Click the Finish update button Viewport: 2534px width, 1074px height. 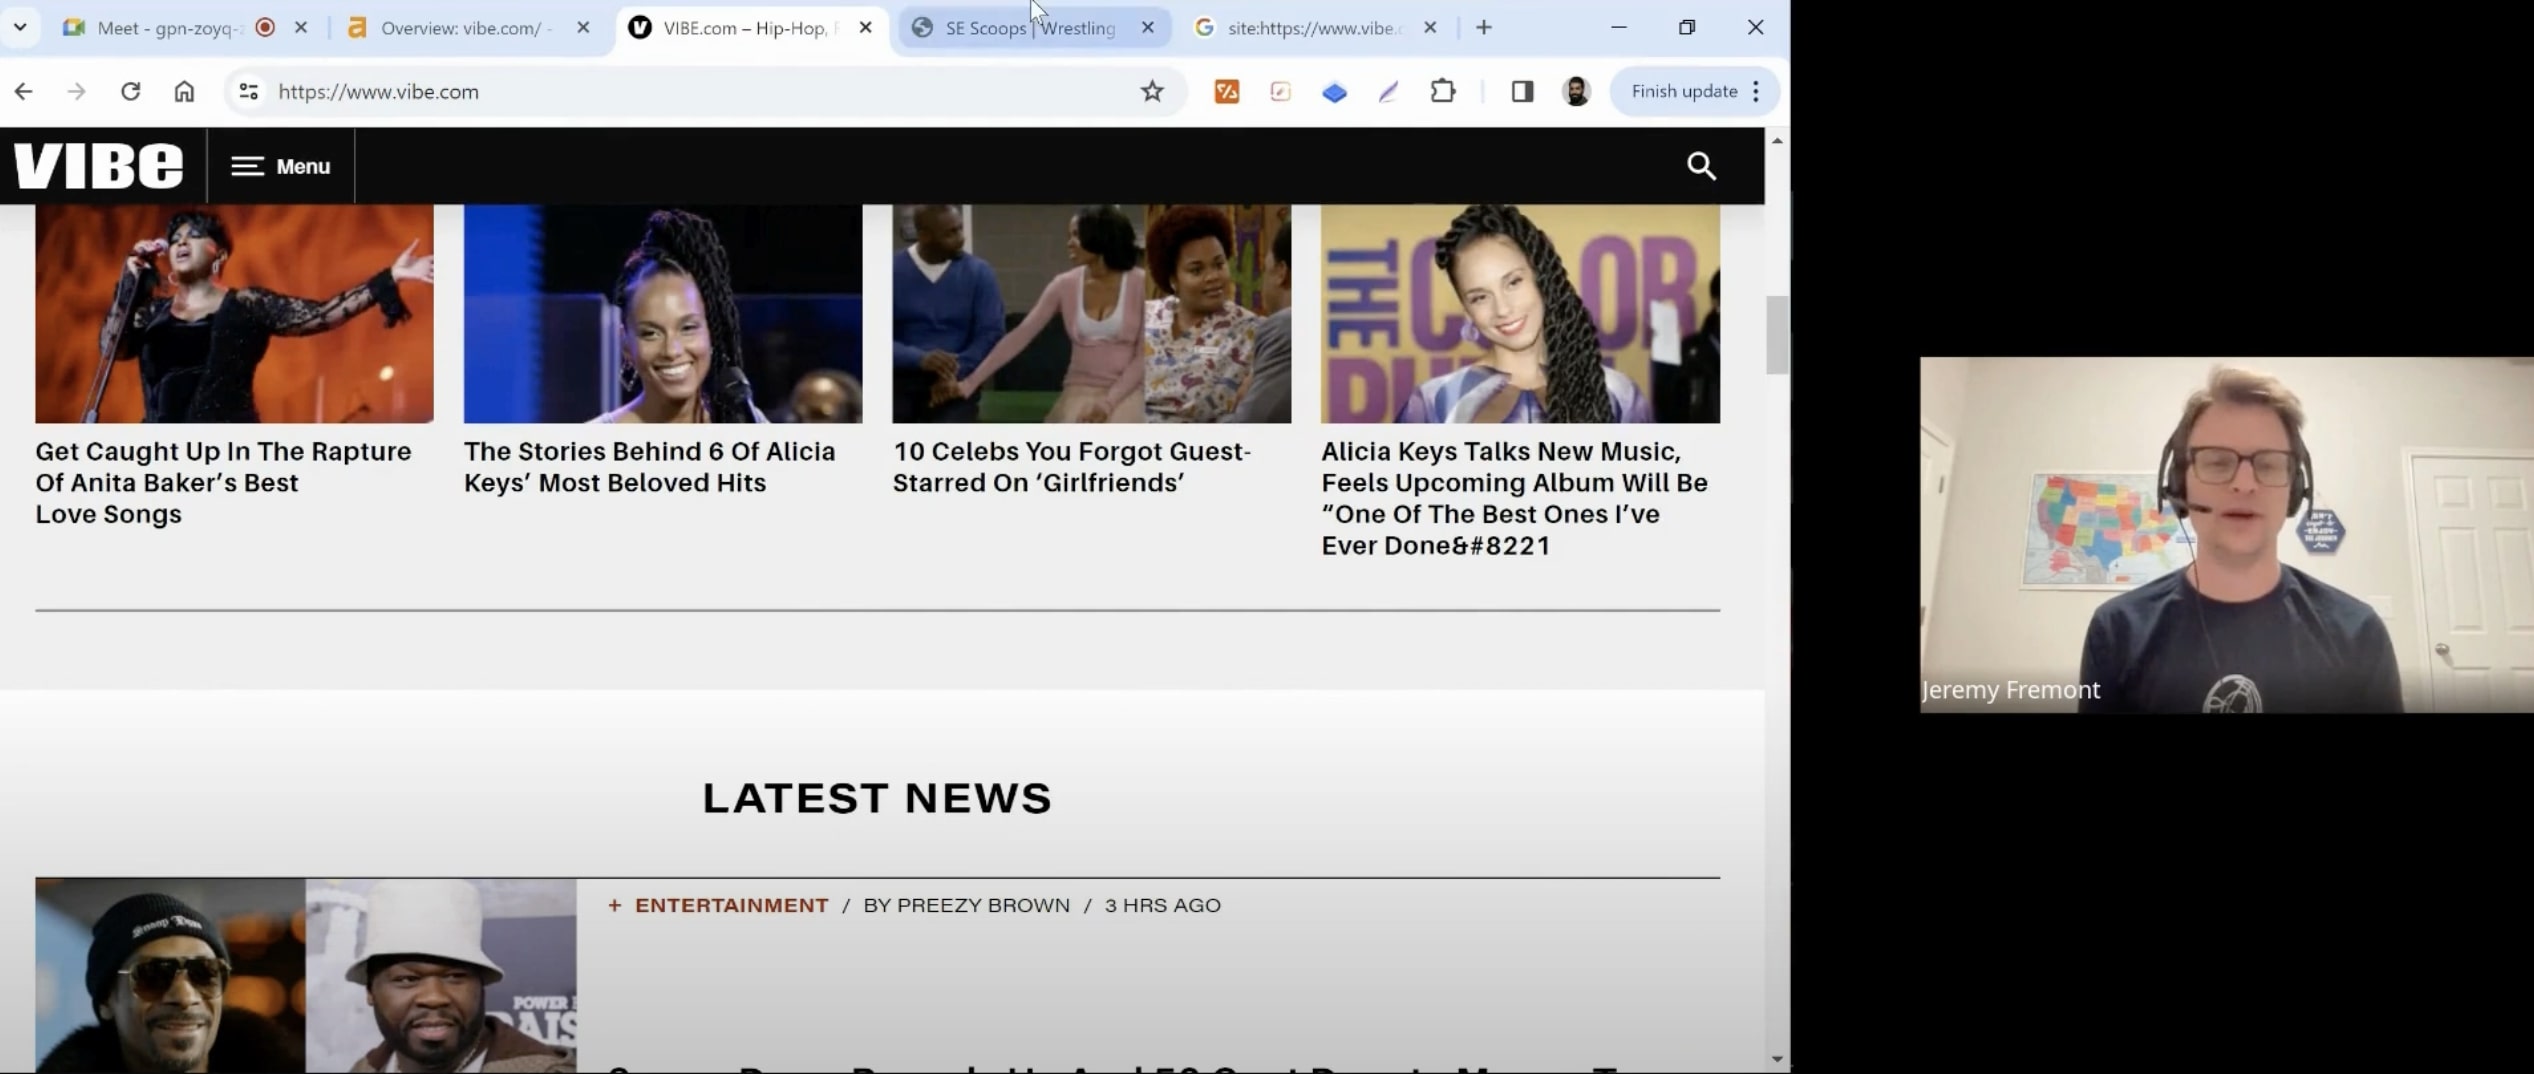(x=1684, y=92)
